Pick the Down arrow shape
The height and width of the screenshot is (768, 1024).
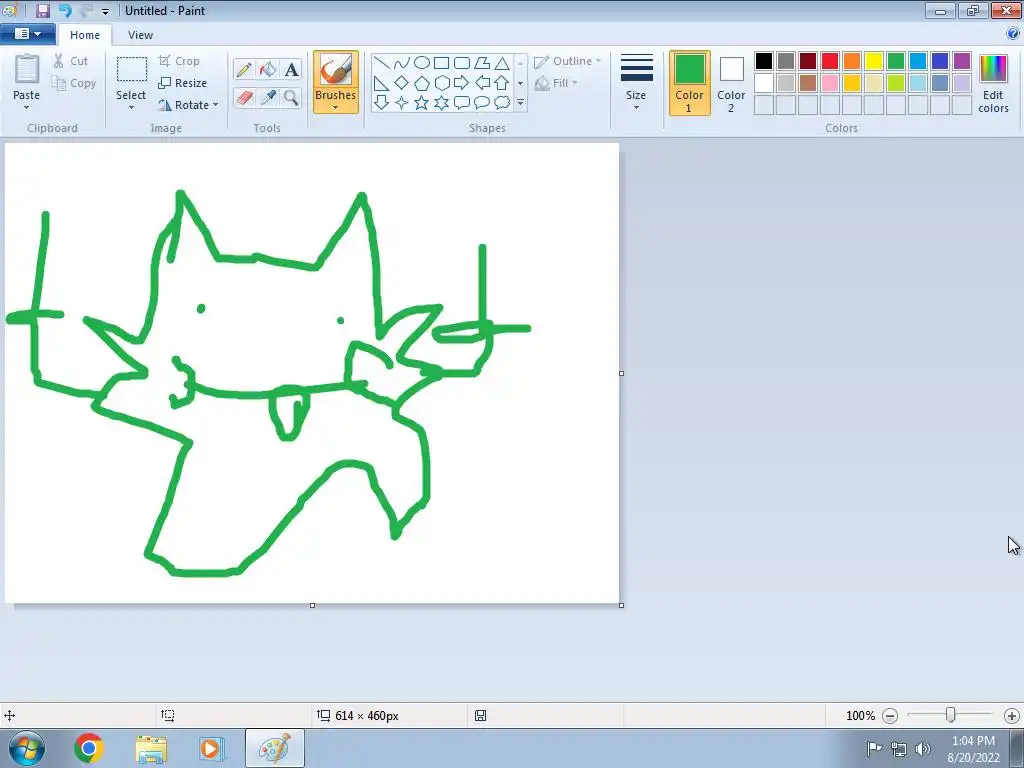(x=381, y=103)
